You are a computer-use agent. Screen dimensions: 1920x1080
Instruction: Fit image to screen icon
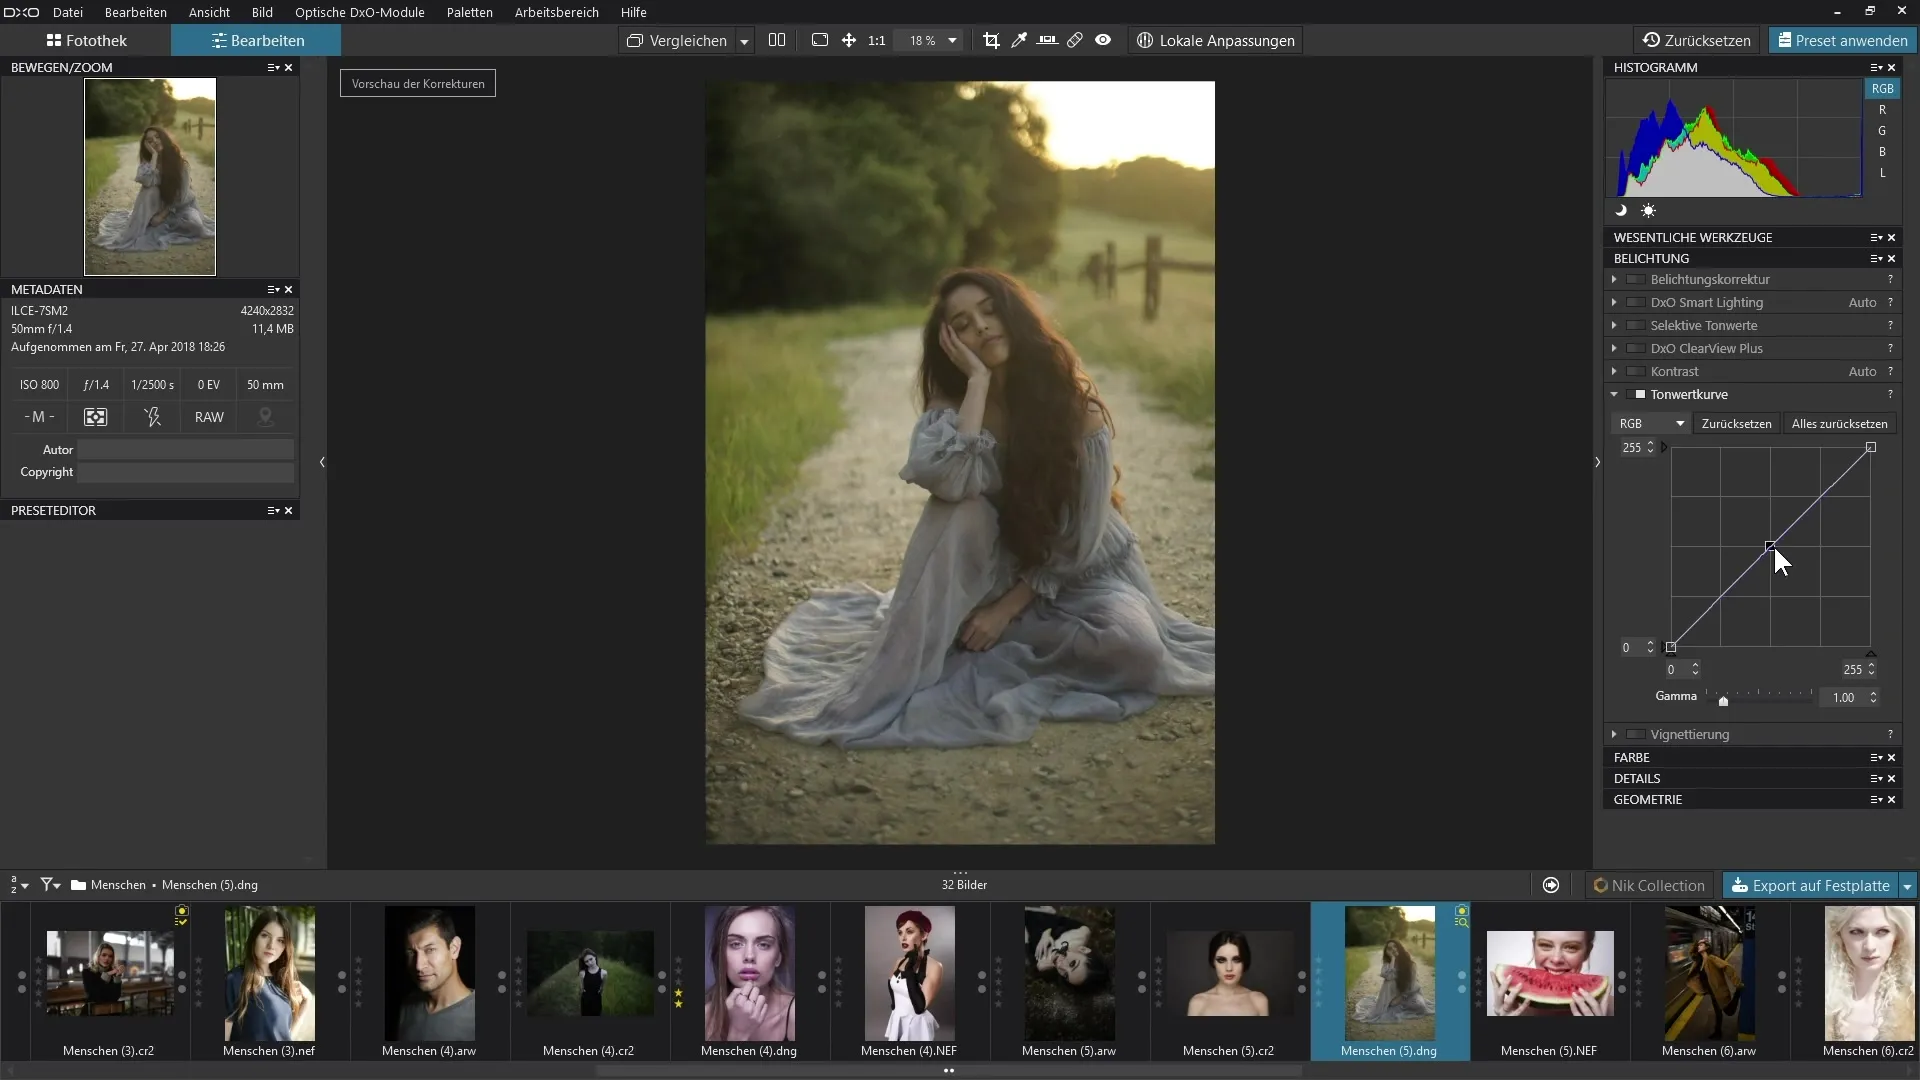tap(820, 40)
